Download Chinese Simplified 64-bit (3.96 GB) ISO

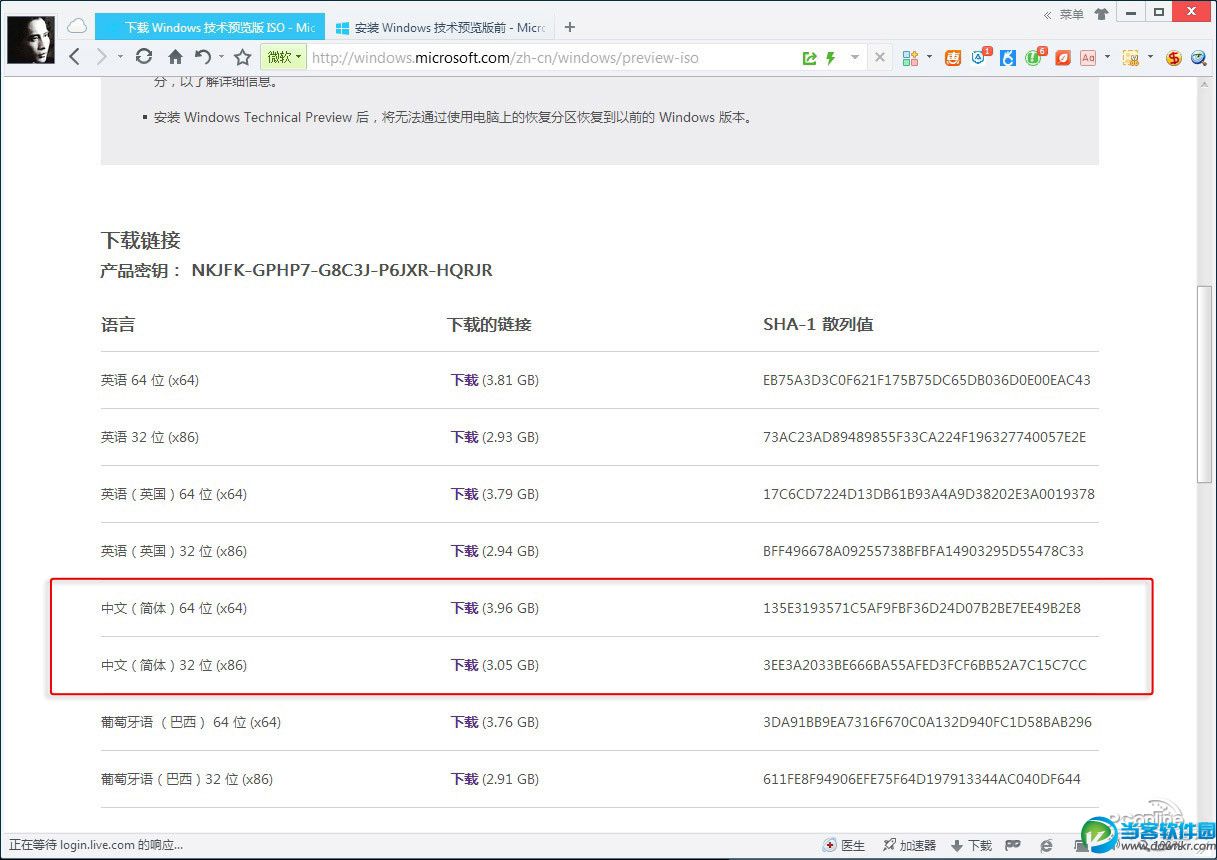(x=464, y=608)
